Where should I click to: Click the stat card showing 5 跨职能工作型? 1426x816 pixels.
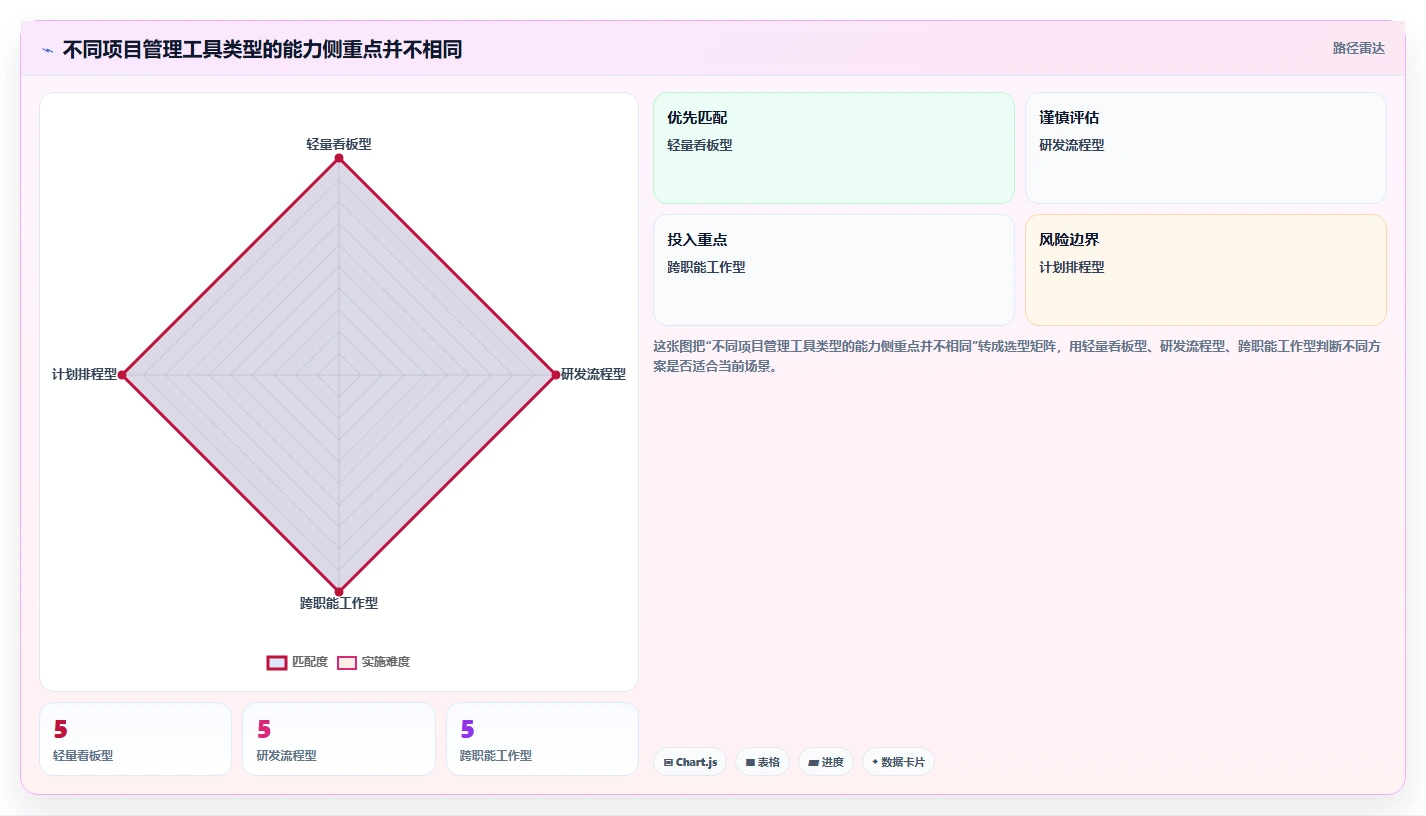pos(542,739)
